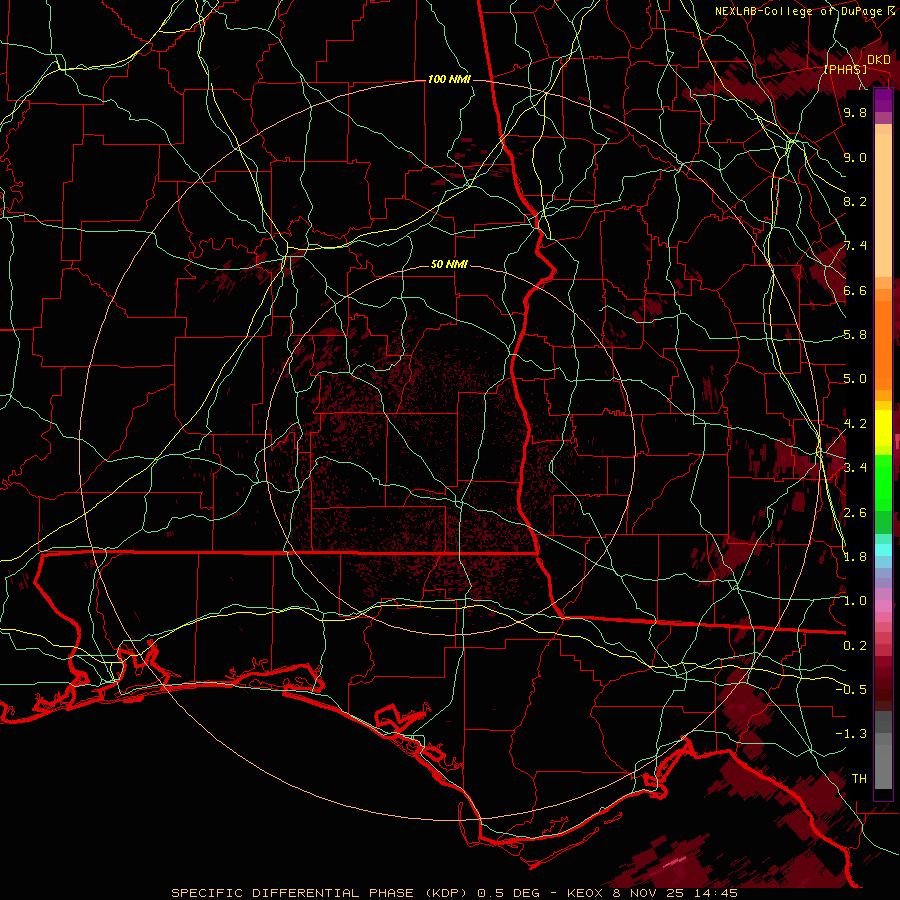Click the -0.5 value on the color scale
The image size is (900, 900).
point(851,689)
